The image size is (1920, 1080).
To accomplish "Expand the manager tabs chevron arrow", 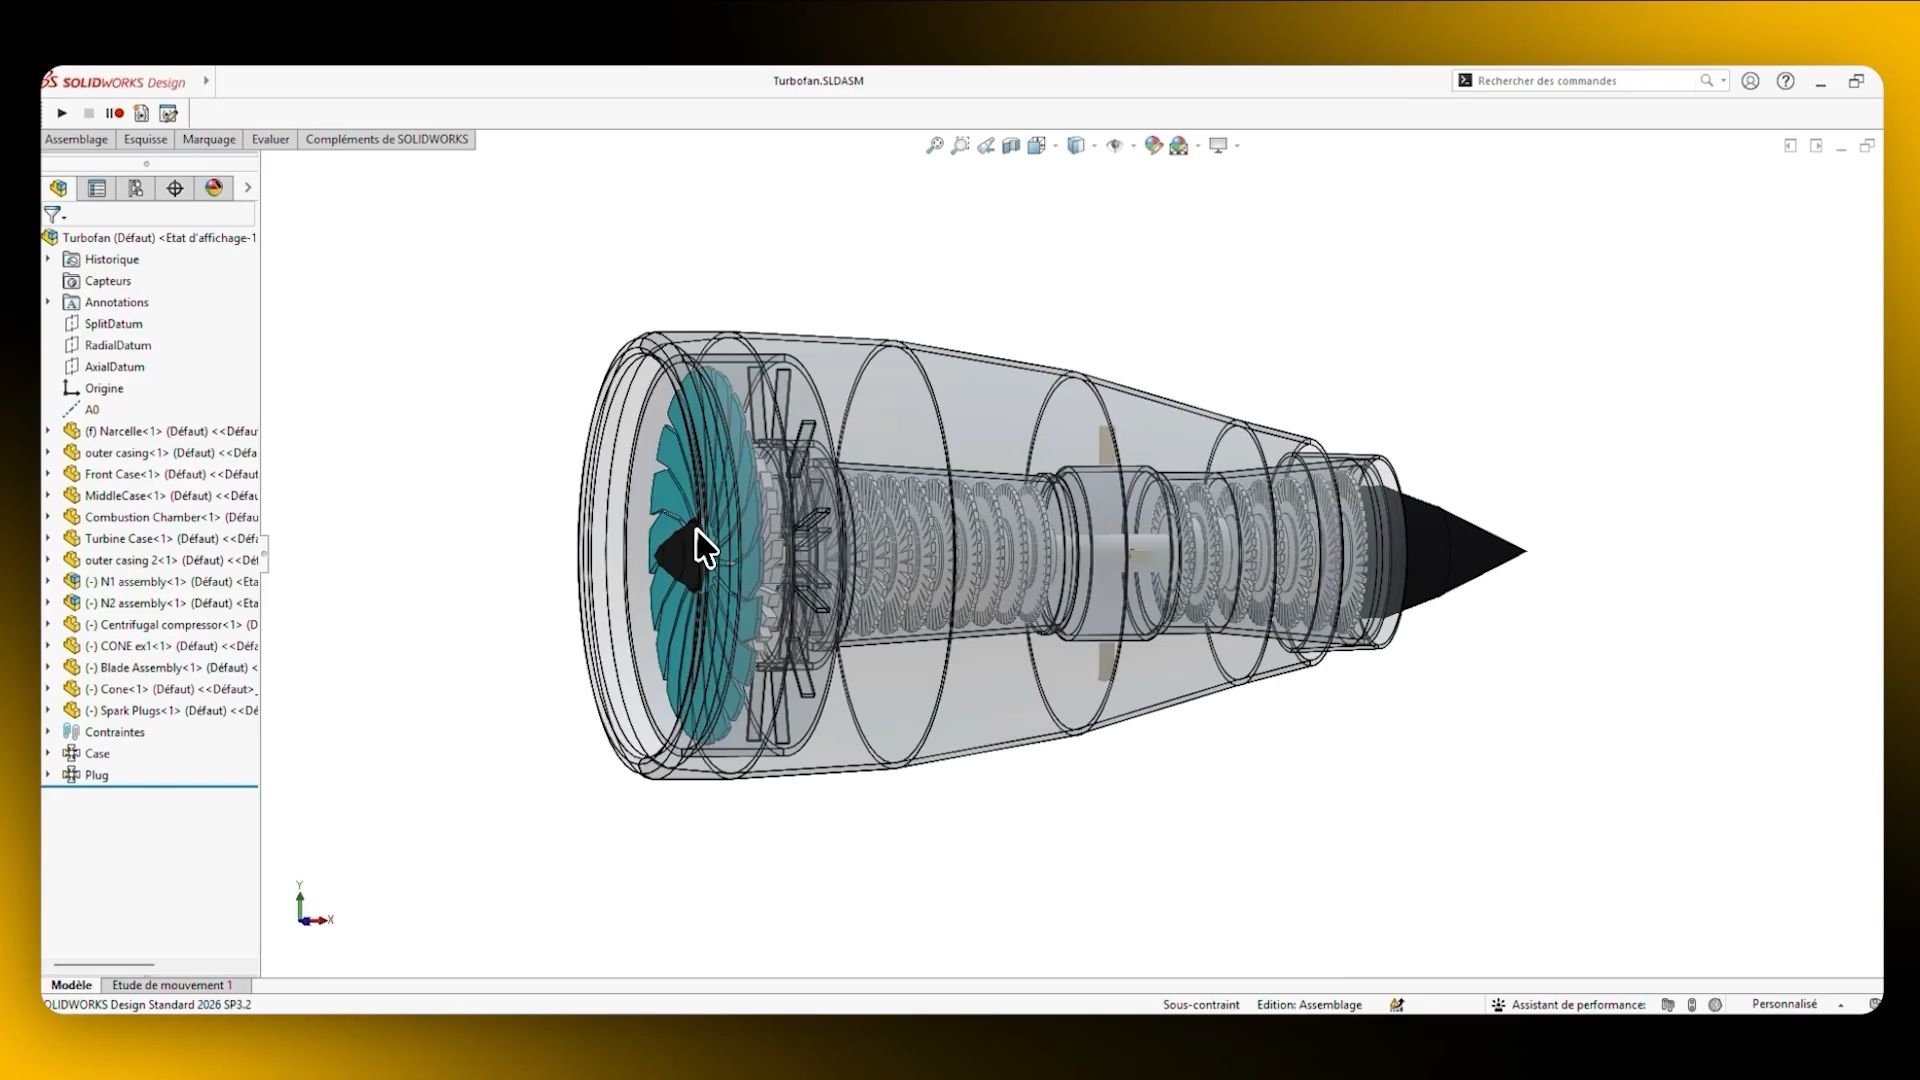I will click(248, 188).
